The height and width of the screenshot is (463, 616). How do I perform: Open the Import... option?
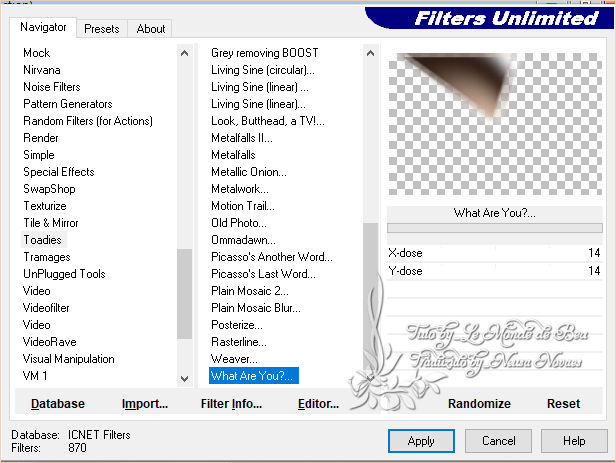[145, 404]
